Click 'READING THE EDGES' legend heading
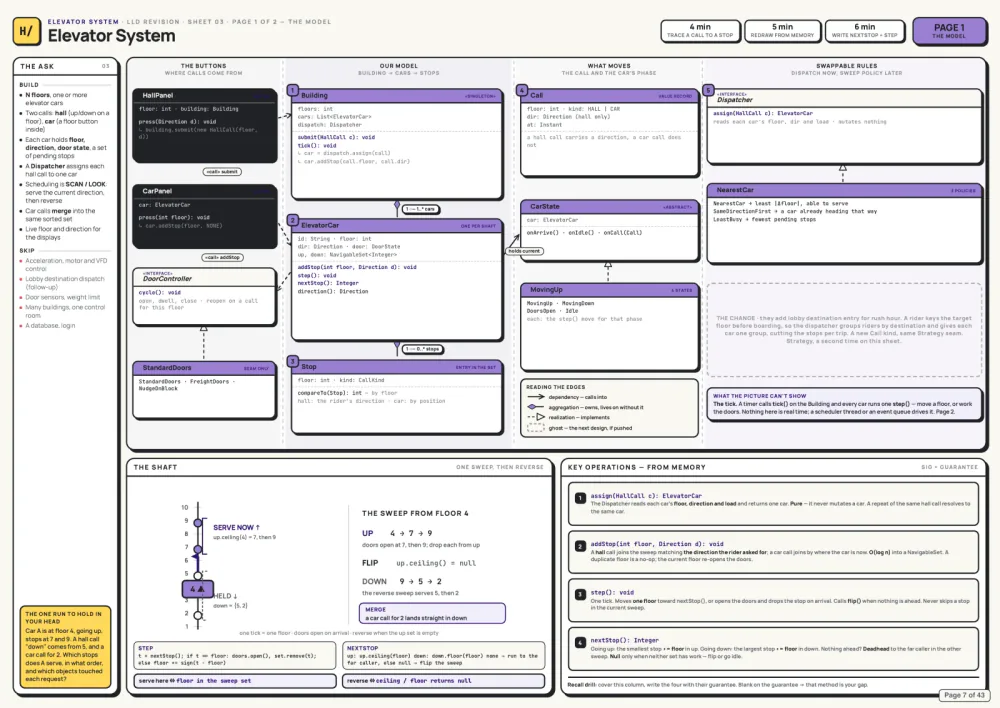The image size is (1000, 708). pos(555,387)
